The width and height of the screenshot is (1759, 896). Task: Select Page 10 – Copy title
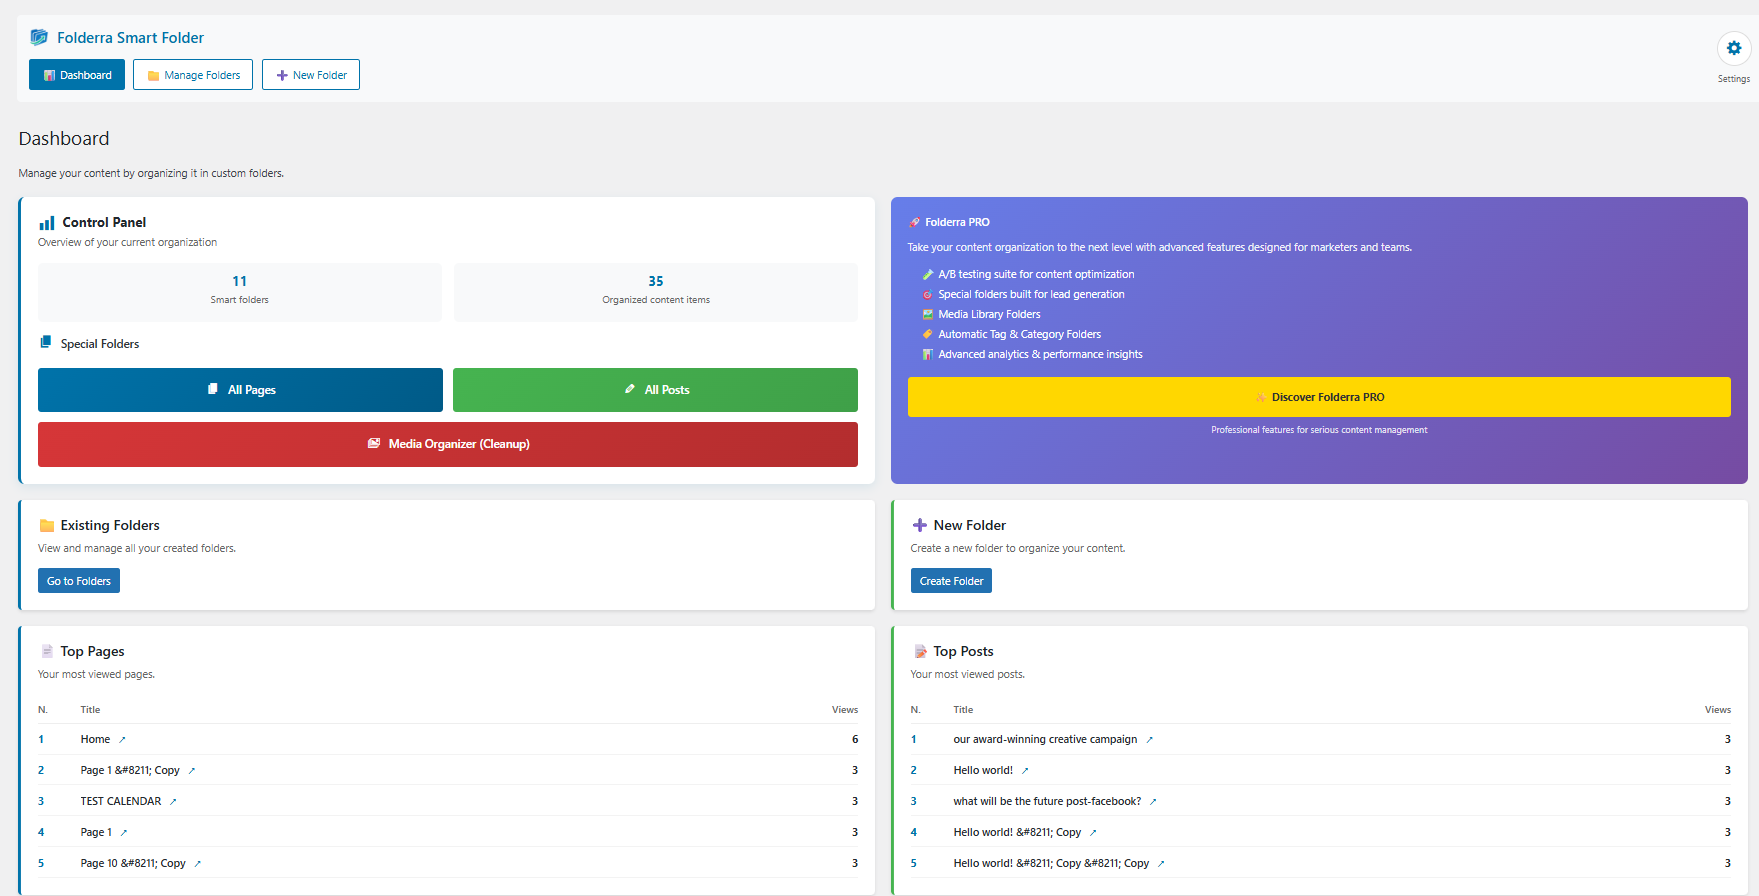click(x=133, y=864)
